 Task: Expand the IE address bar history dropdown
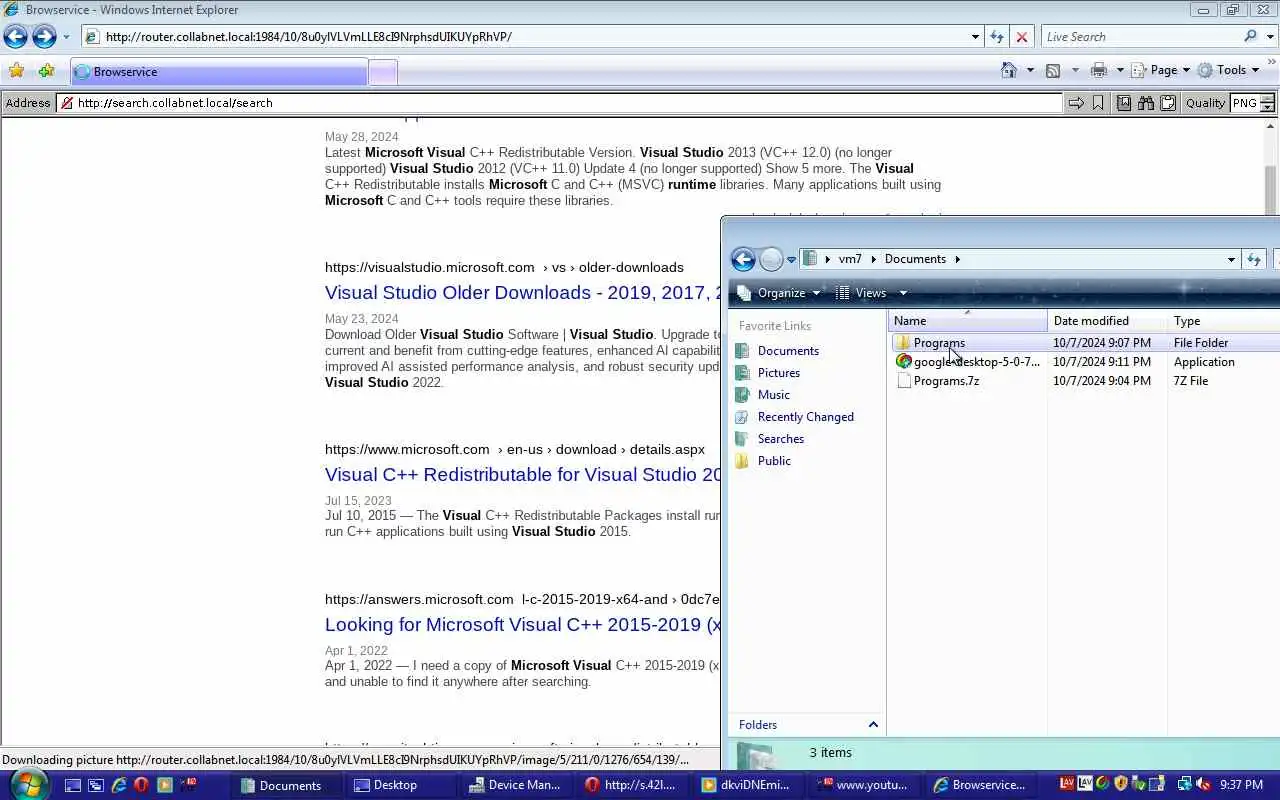click(x=975, y=37)
